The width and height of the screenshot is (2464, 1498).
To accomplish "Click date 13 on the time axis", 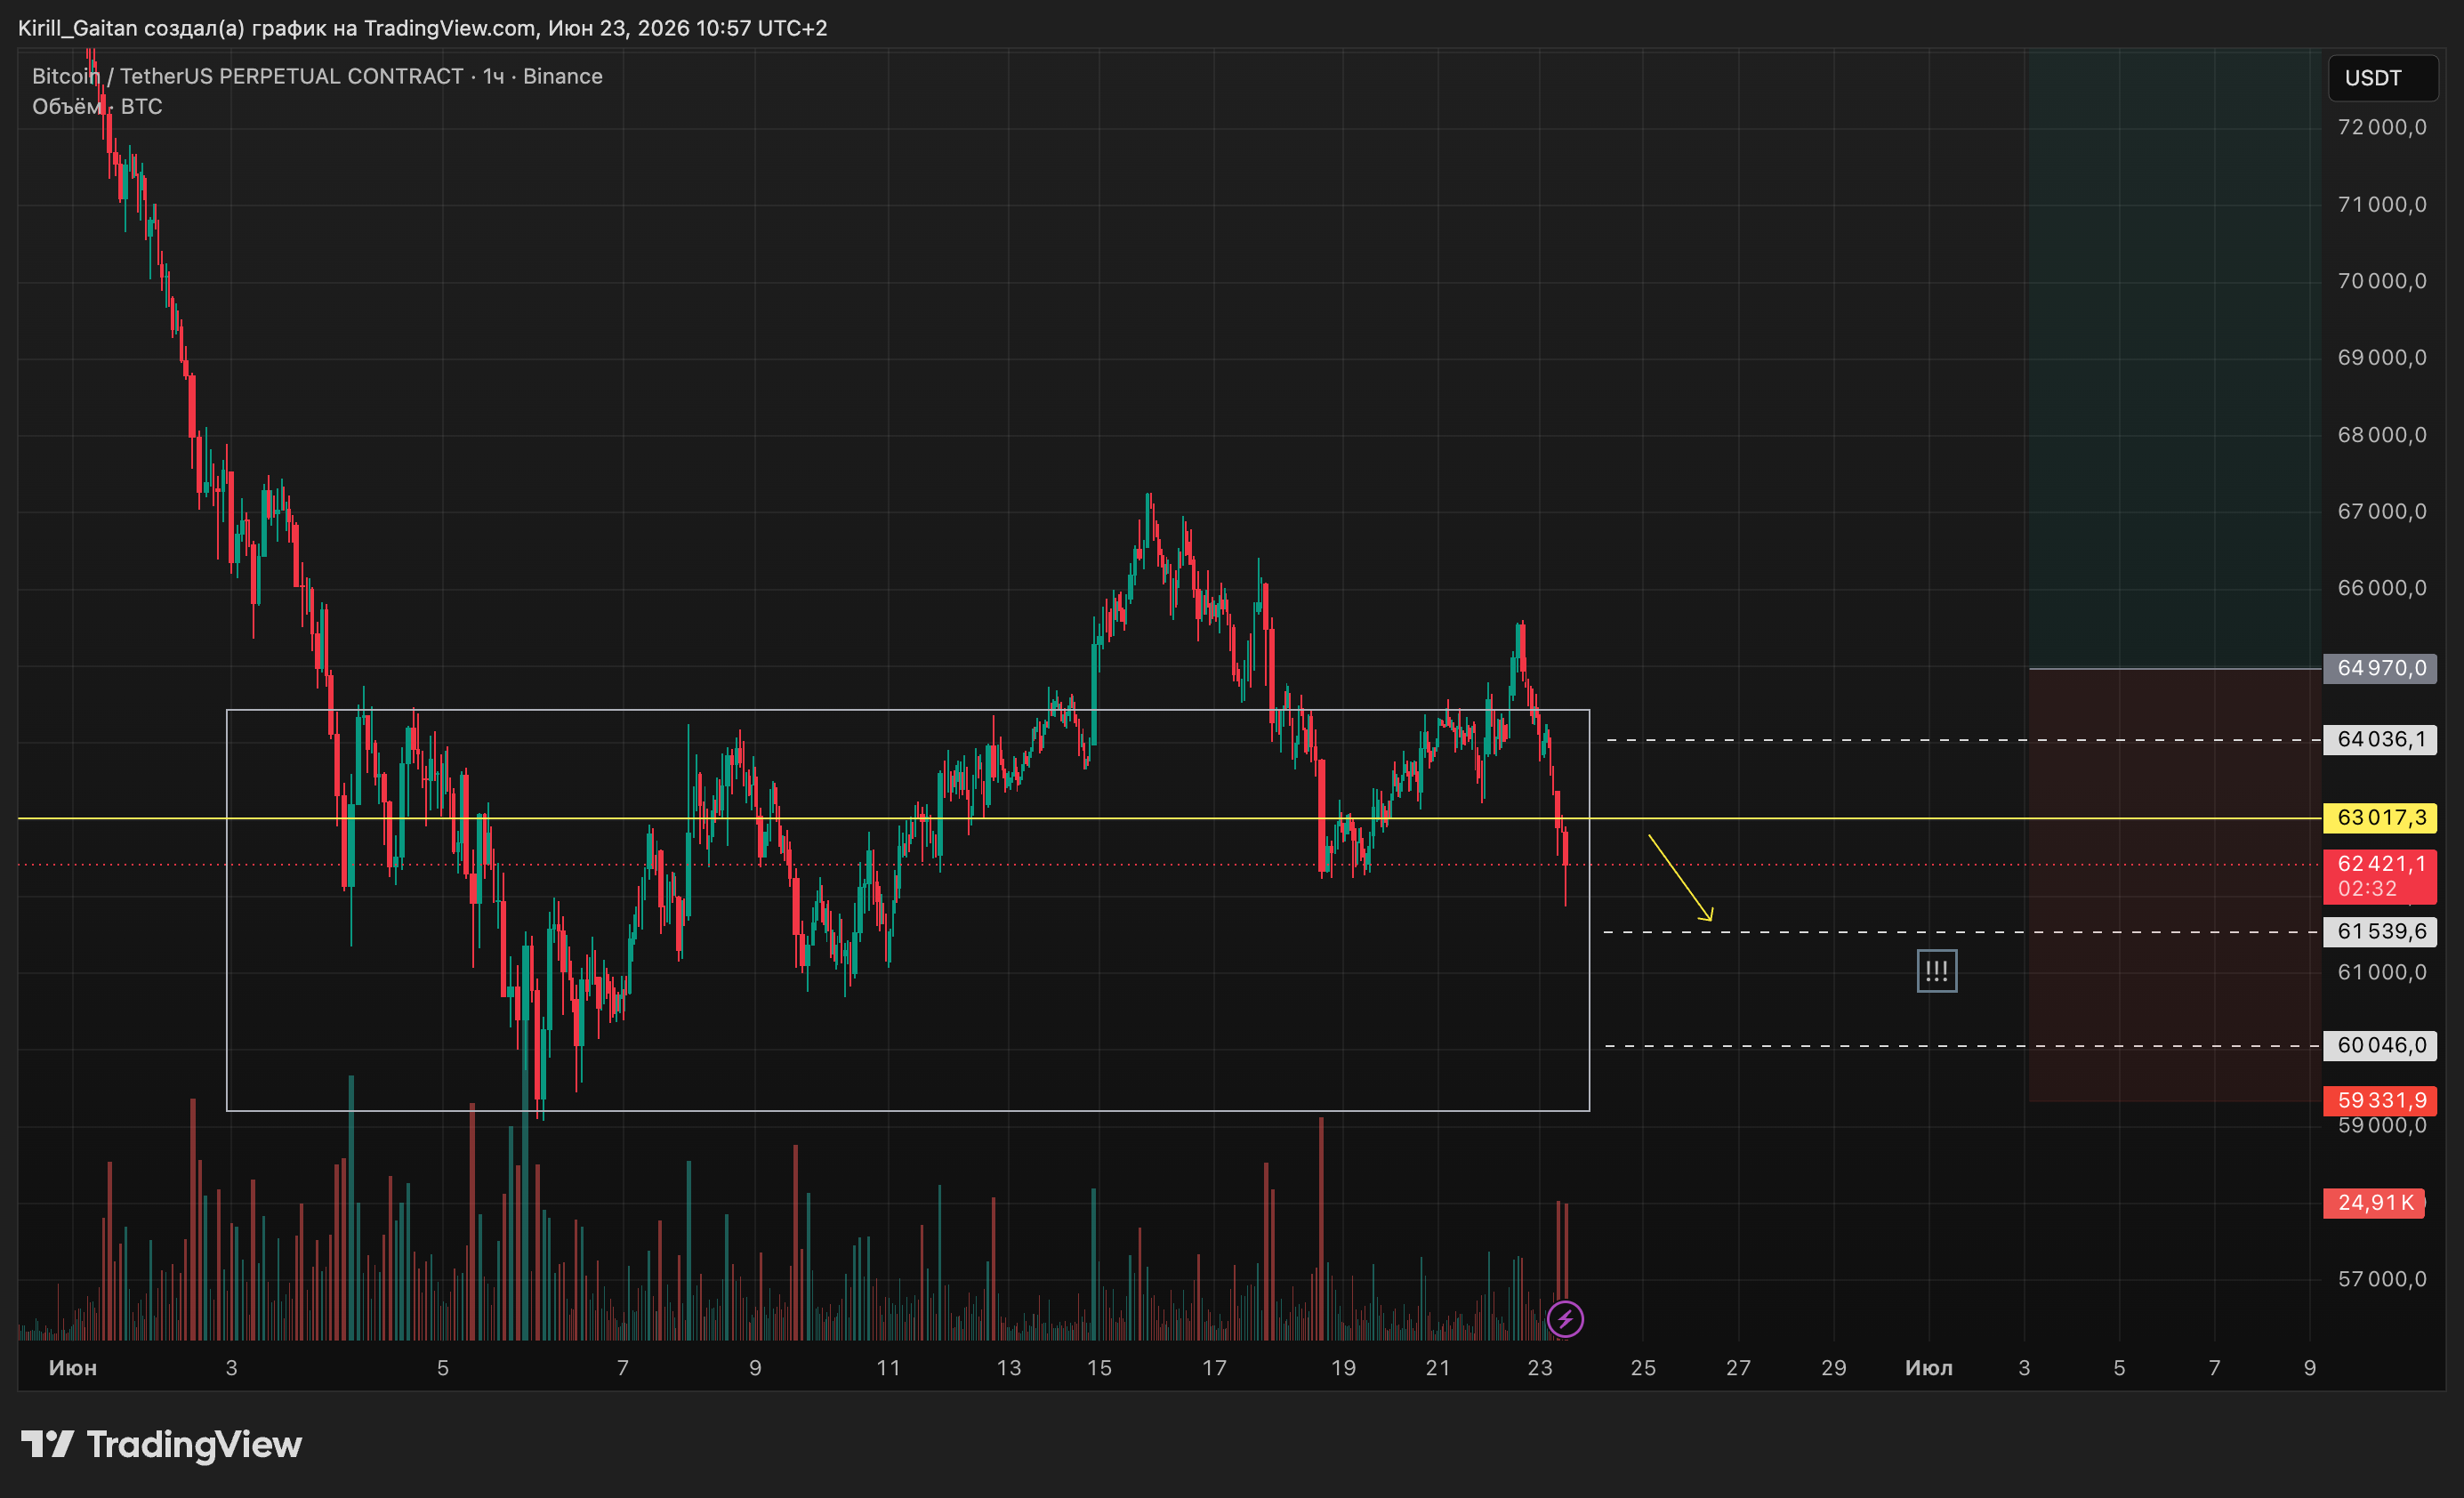I will (1009, 1368).
